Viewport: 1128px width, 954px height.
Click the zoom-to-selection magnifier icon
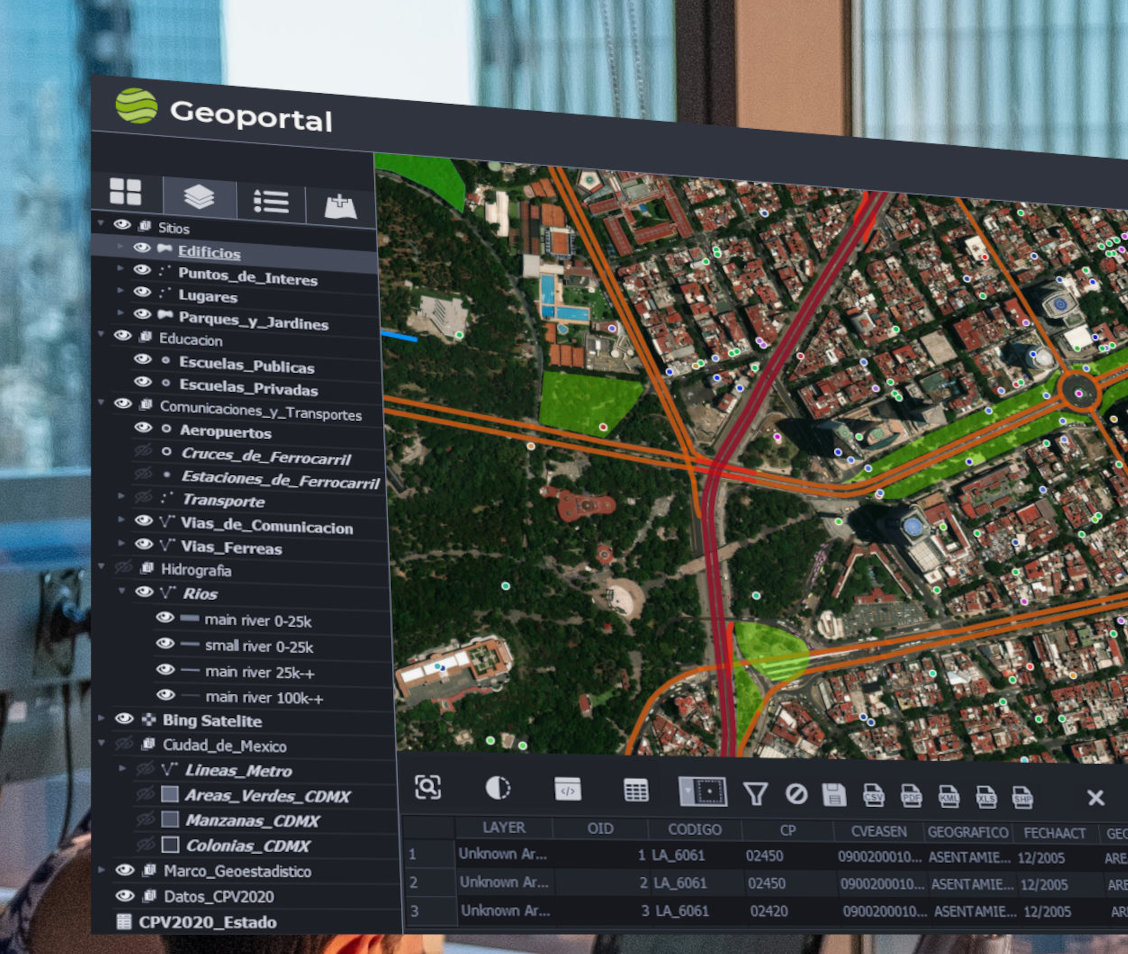click(427, 787)
